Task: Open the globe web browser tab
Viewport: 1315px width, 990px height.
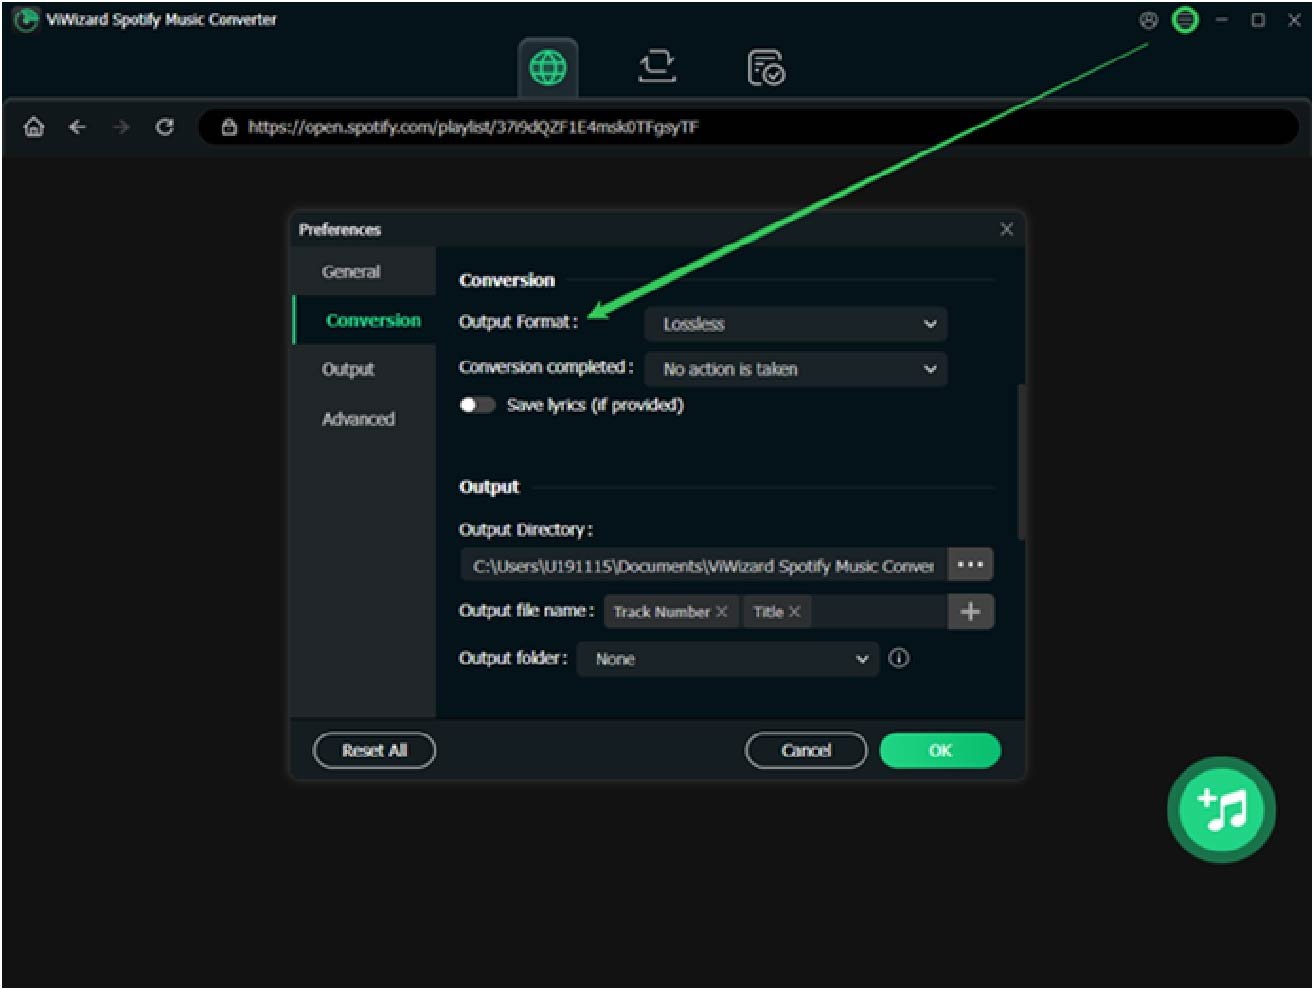Action: pyautogui.click(x=547, y=68)
